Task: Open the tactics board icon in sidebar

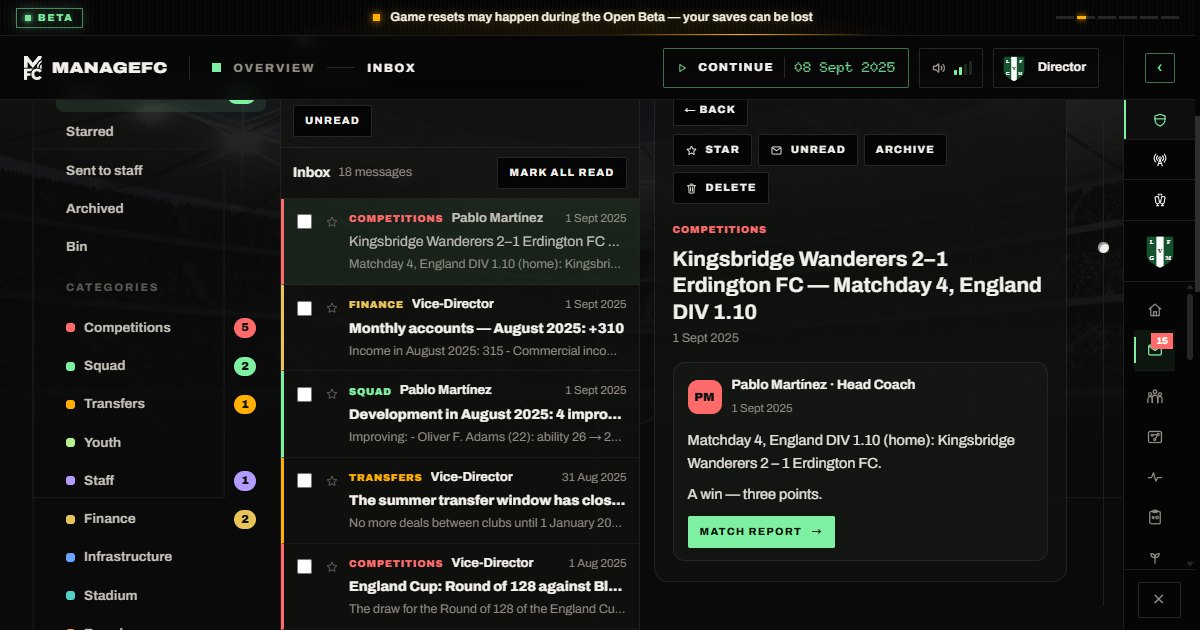Action: click(1155, 437)
